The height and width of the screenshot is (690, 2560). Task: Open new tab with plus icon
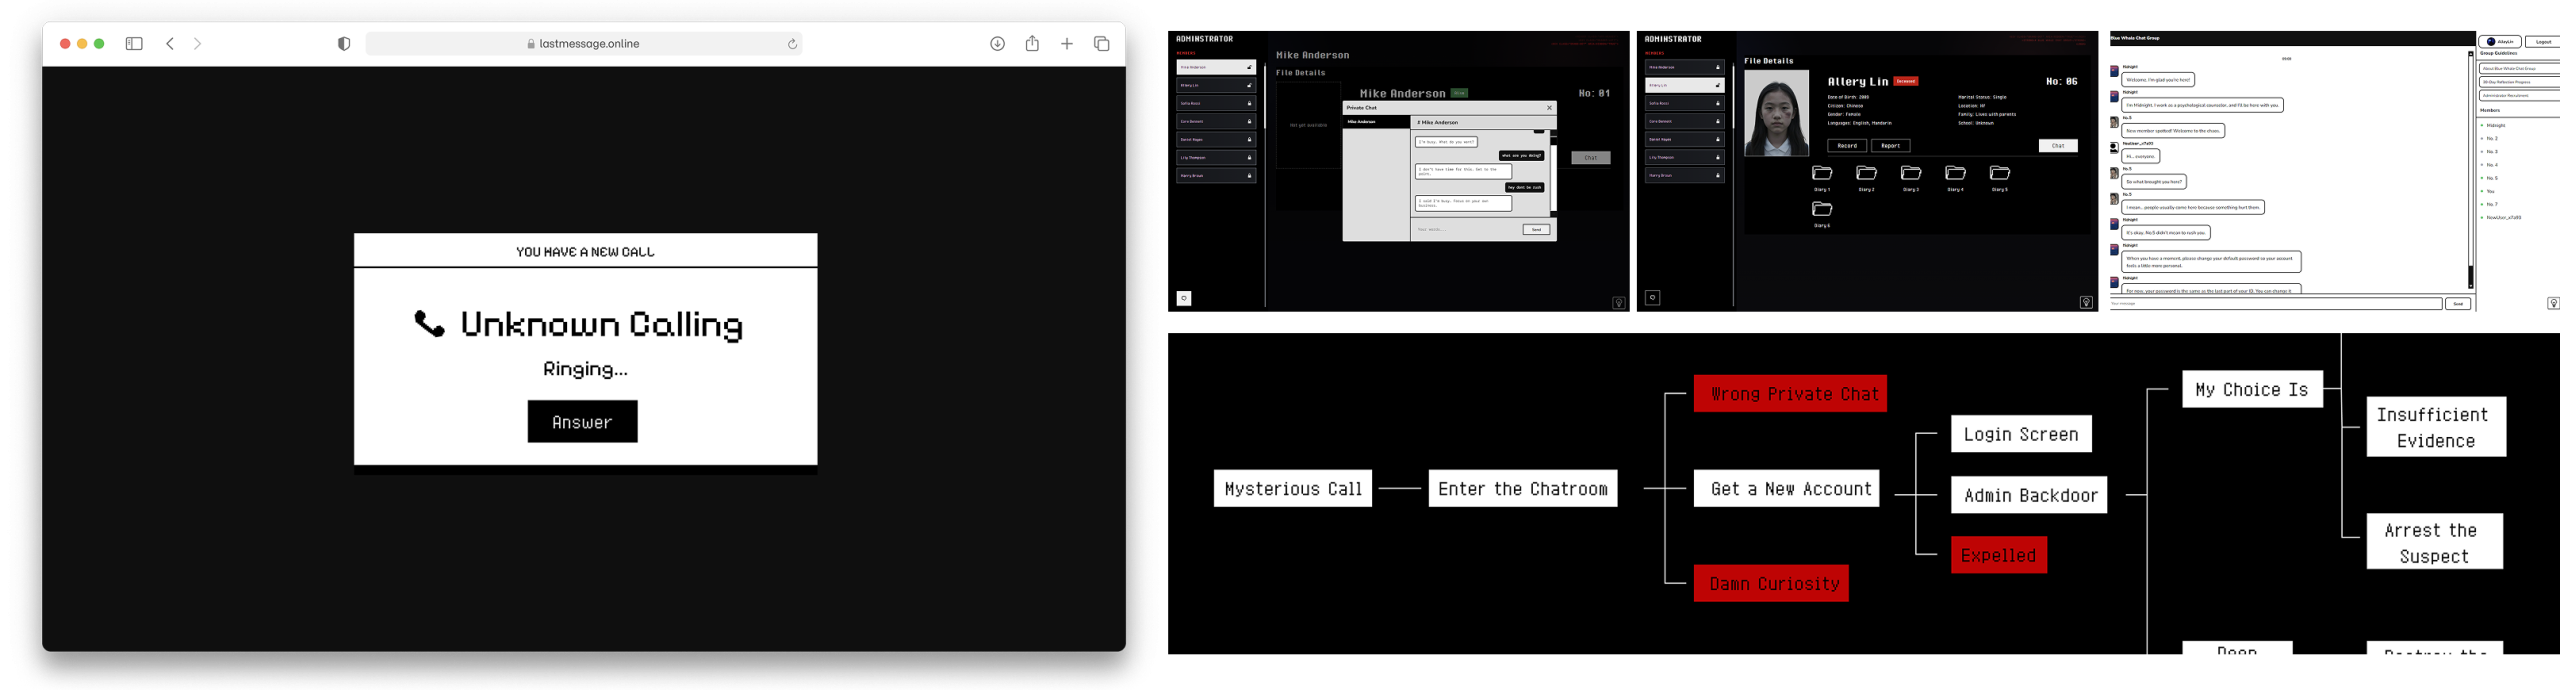coord(1067,43)
